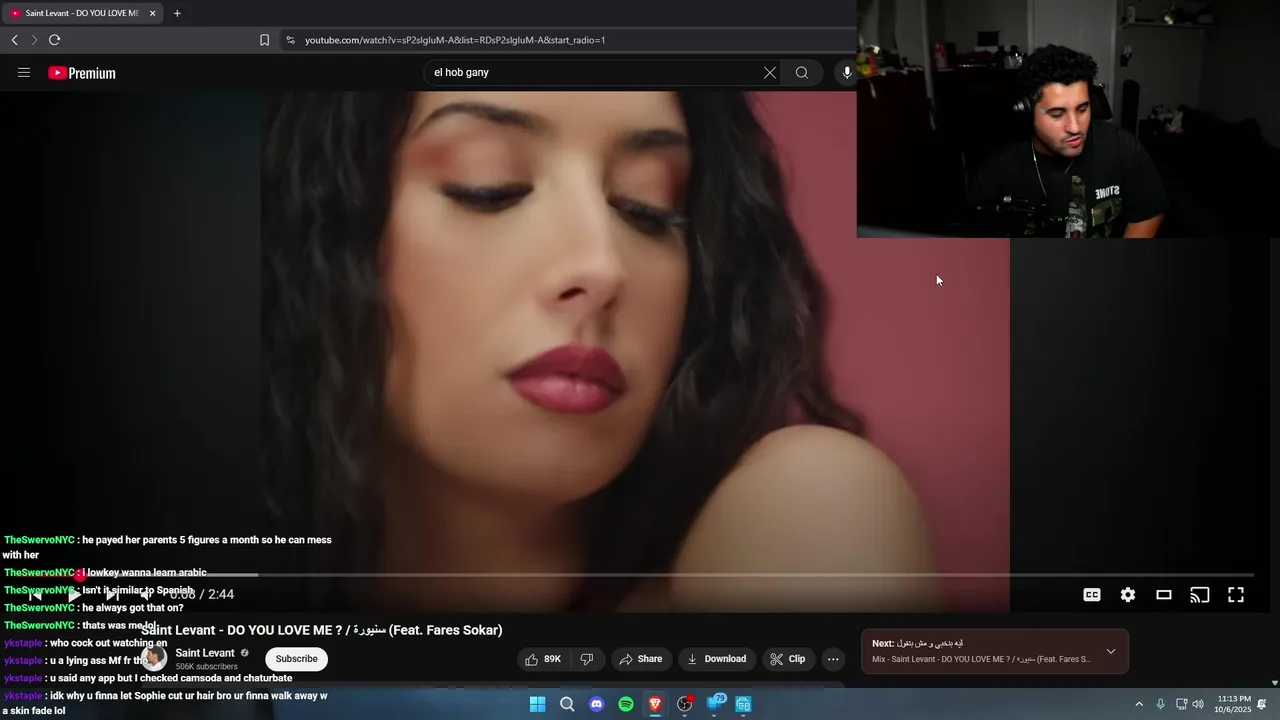The height and width of the screenshot is (720, 1280).
Task: Open the Windows Start menu
Action: 537,704
